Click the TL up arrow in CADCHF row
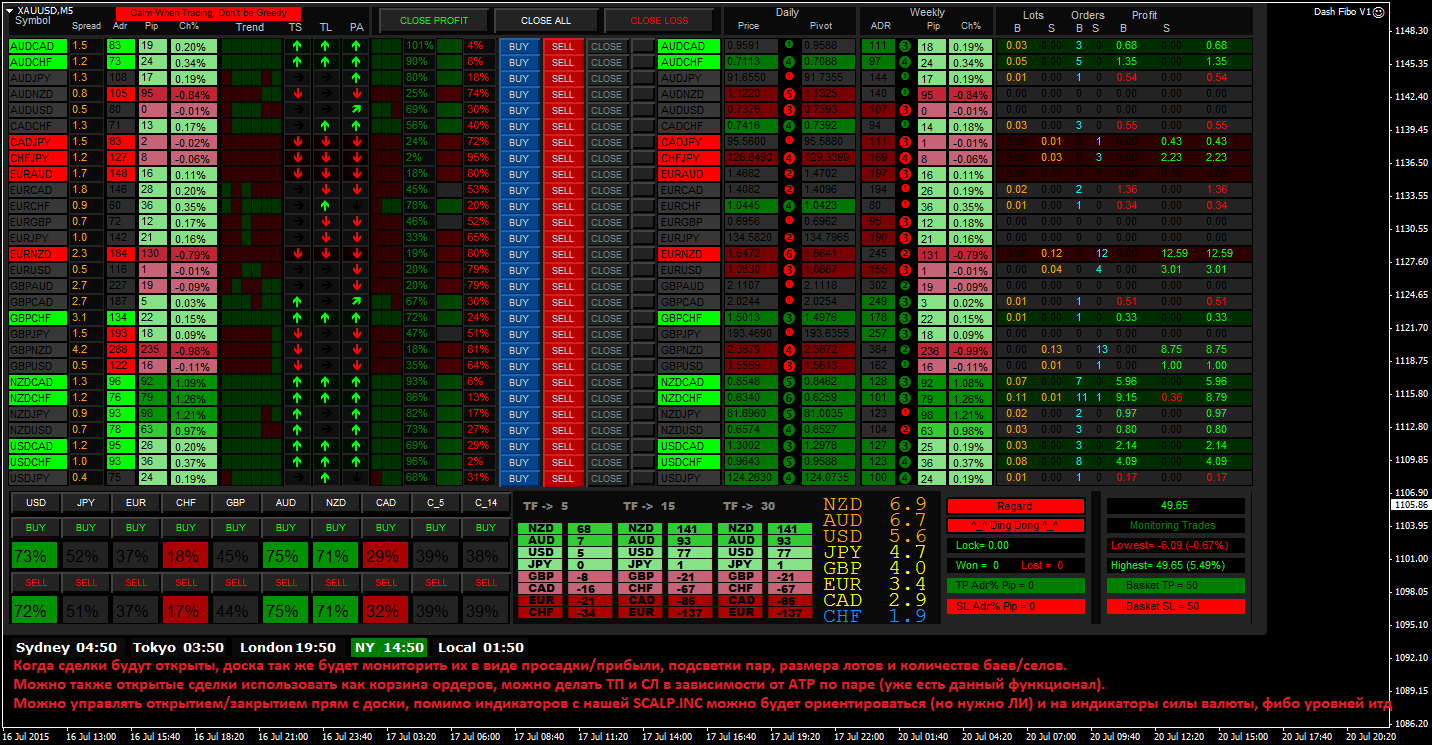The image size is (1432, 745). (326, 126)
